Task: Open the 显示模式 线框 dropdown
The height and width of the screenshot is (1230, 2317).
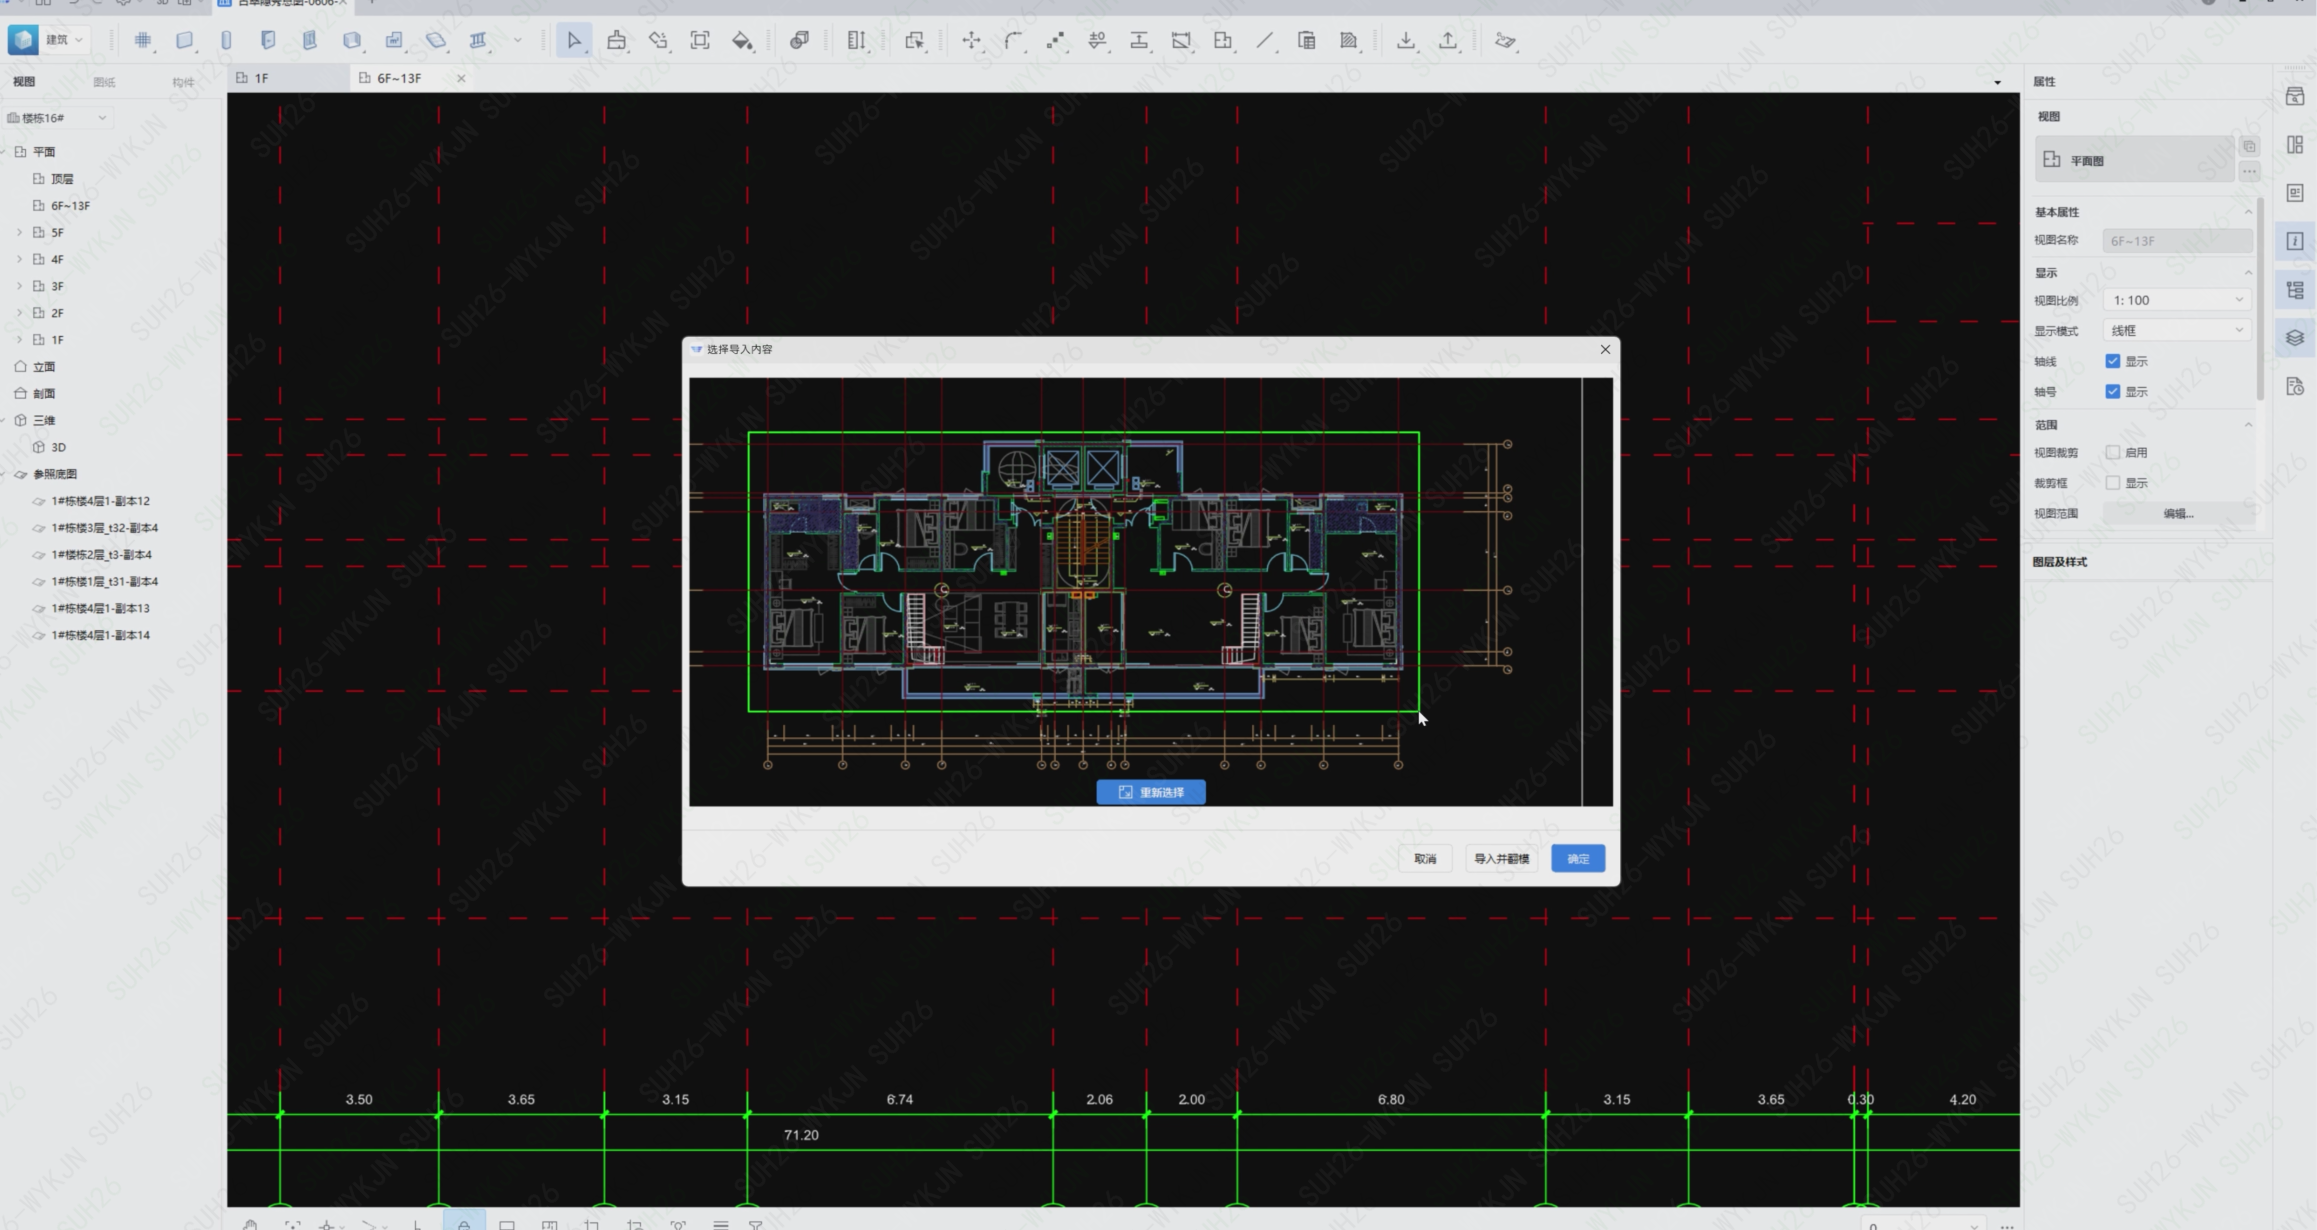Action: 2177,331
